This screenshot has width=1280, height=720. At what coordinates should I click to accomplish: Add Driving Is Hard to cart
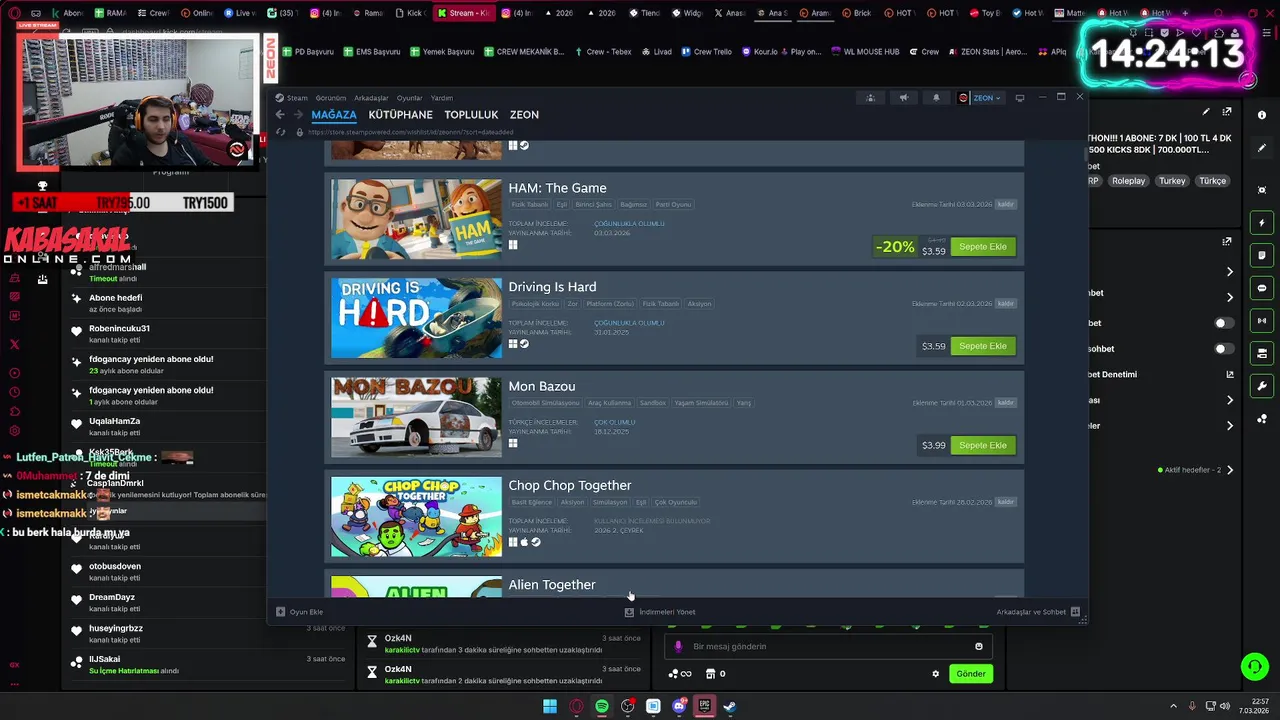(983, 346)
